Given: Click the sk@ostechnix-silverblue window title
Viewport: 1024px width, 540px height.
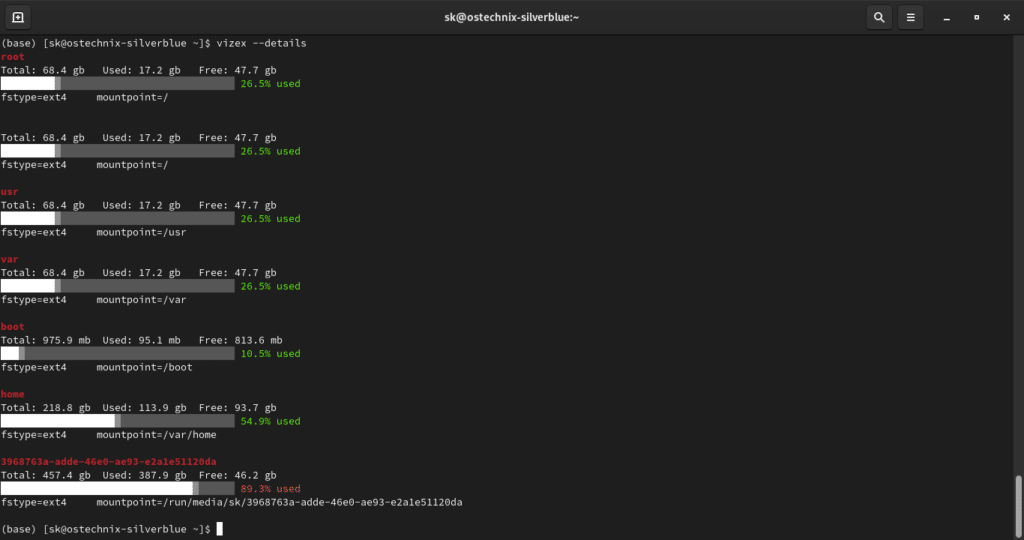Looking at the screenshot, I should (x=511, y=17).
